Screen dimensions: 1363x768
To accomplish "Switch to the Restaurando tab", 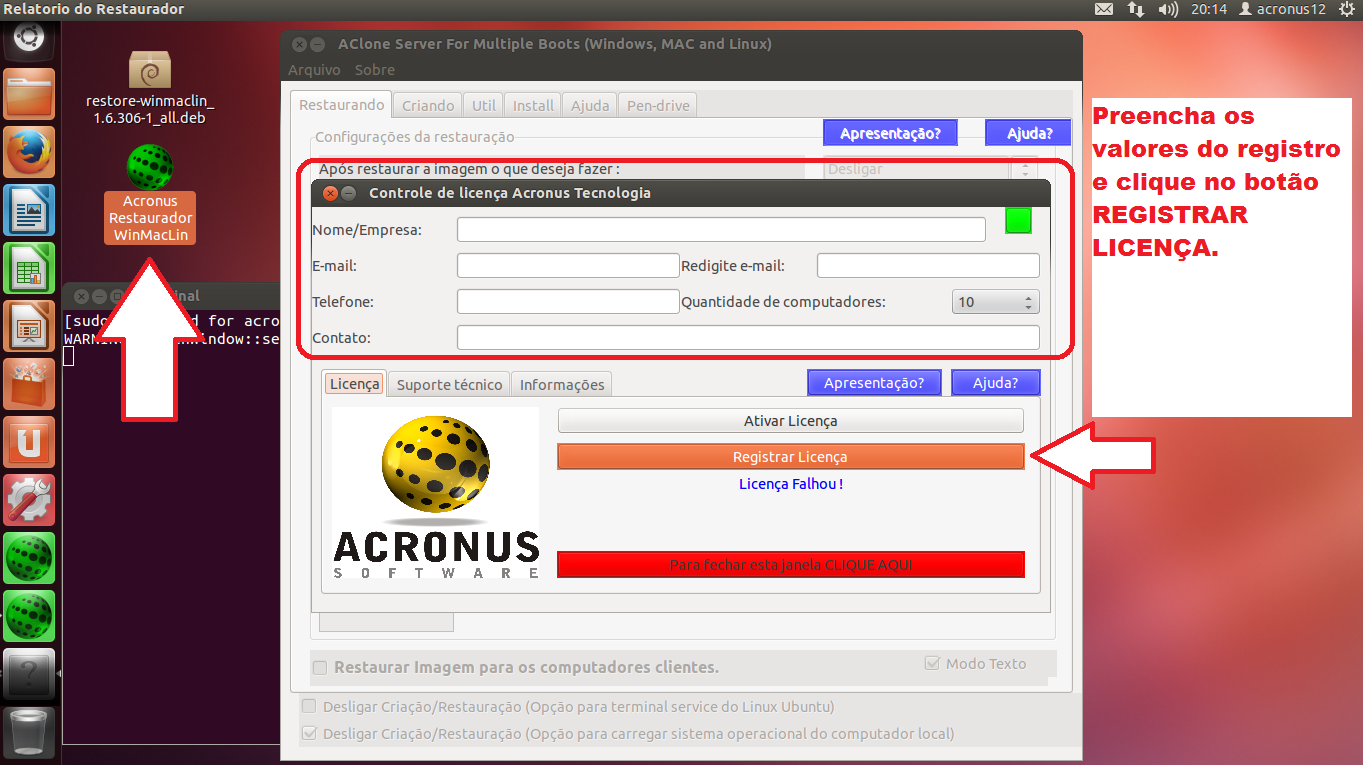I will 341,105.
